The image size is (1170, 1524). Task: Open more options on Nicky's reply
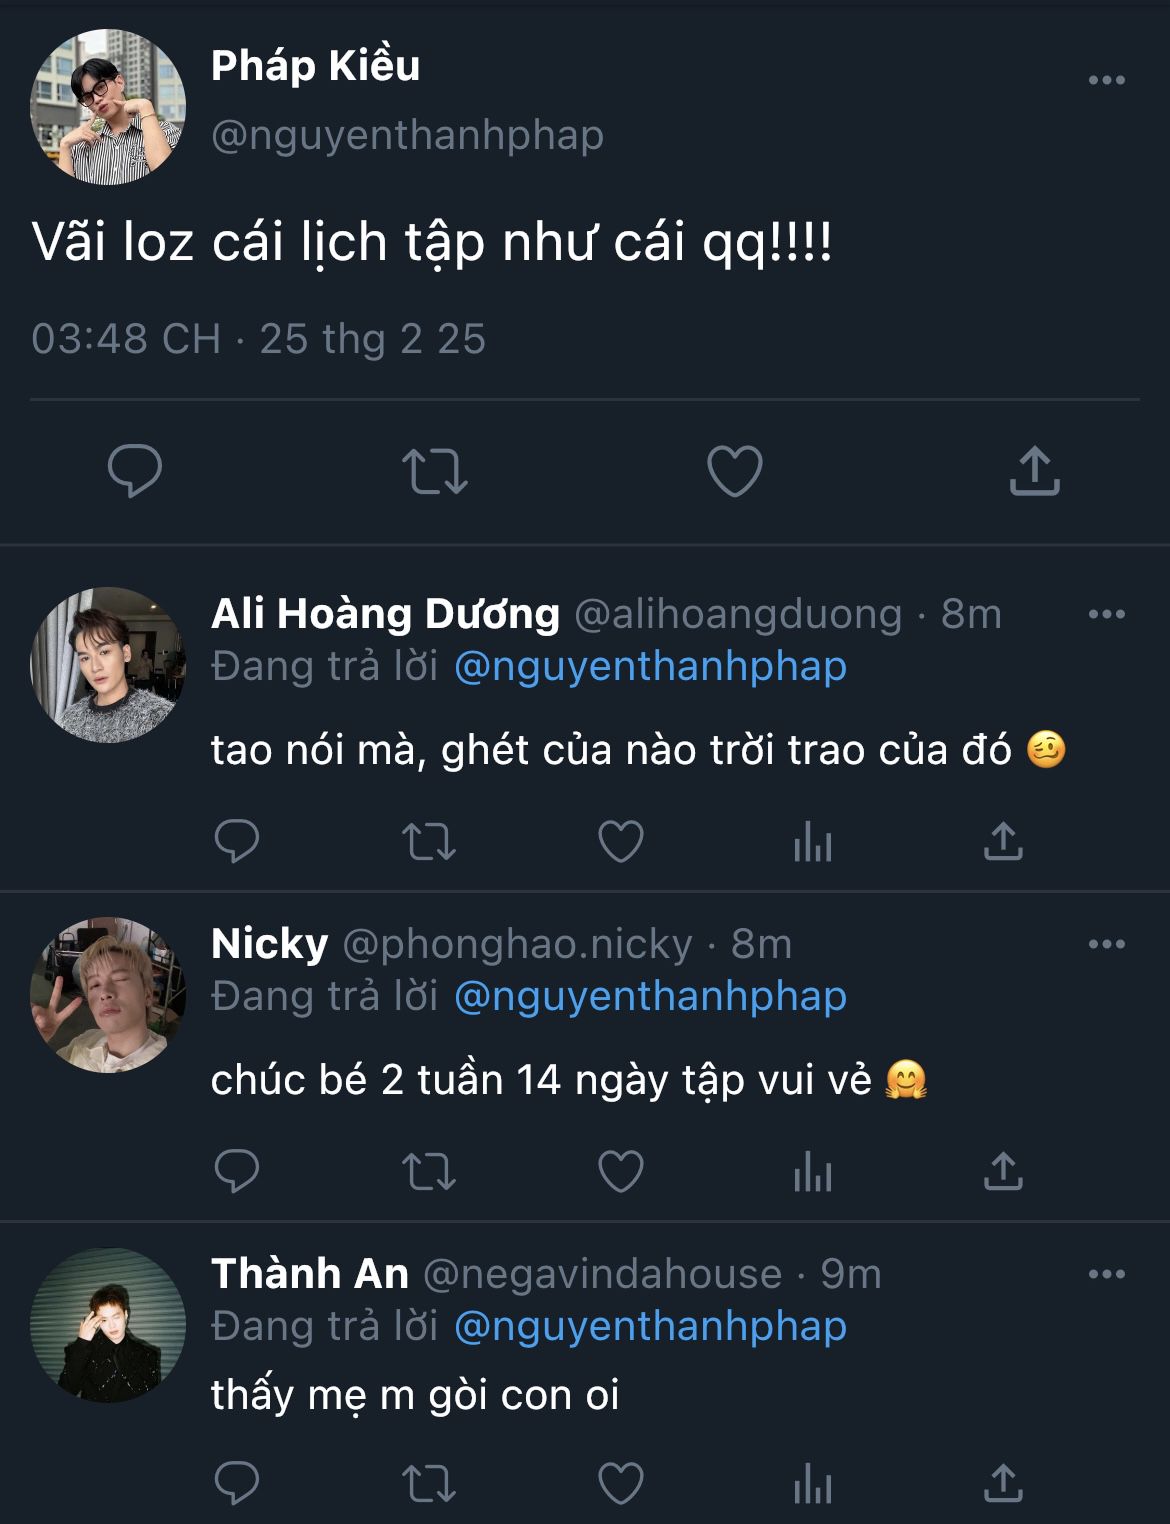(x=1106, y=944)
